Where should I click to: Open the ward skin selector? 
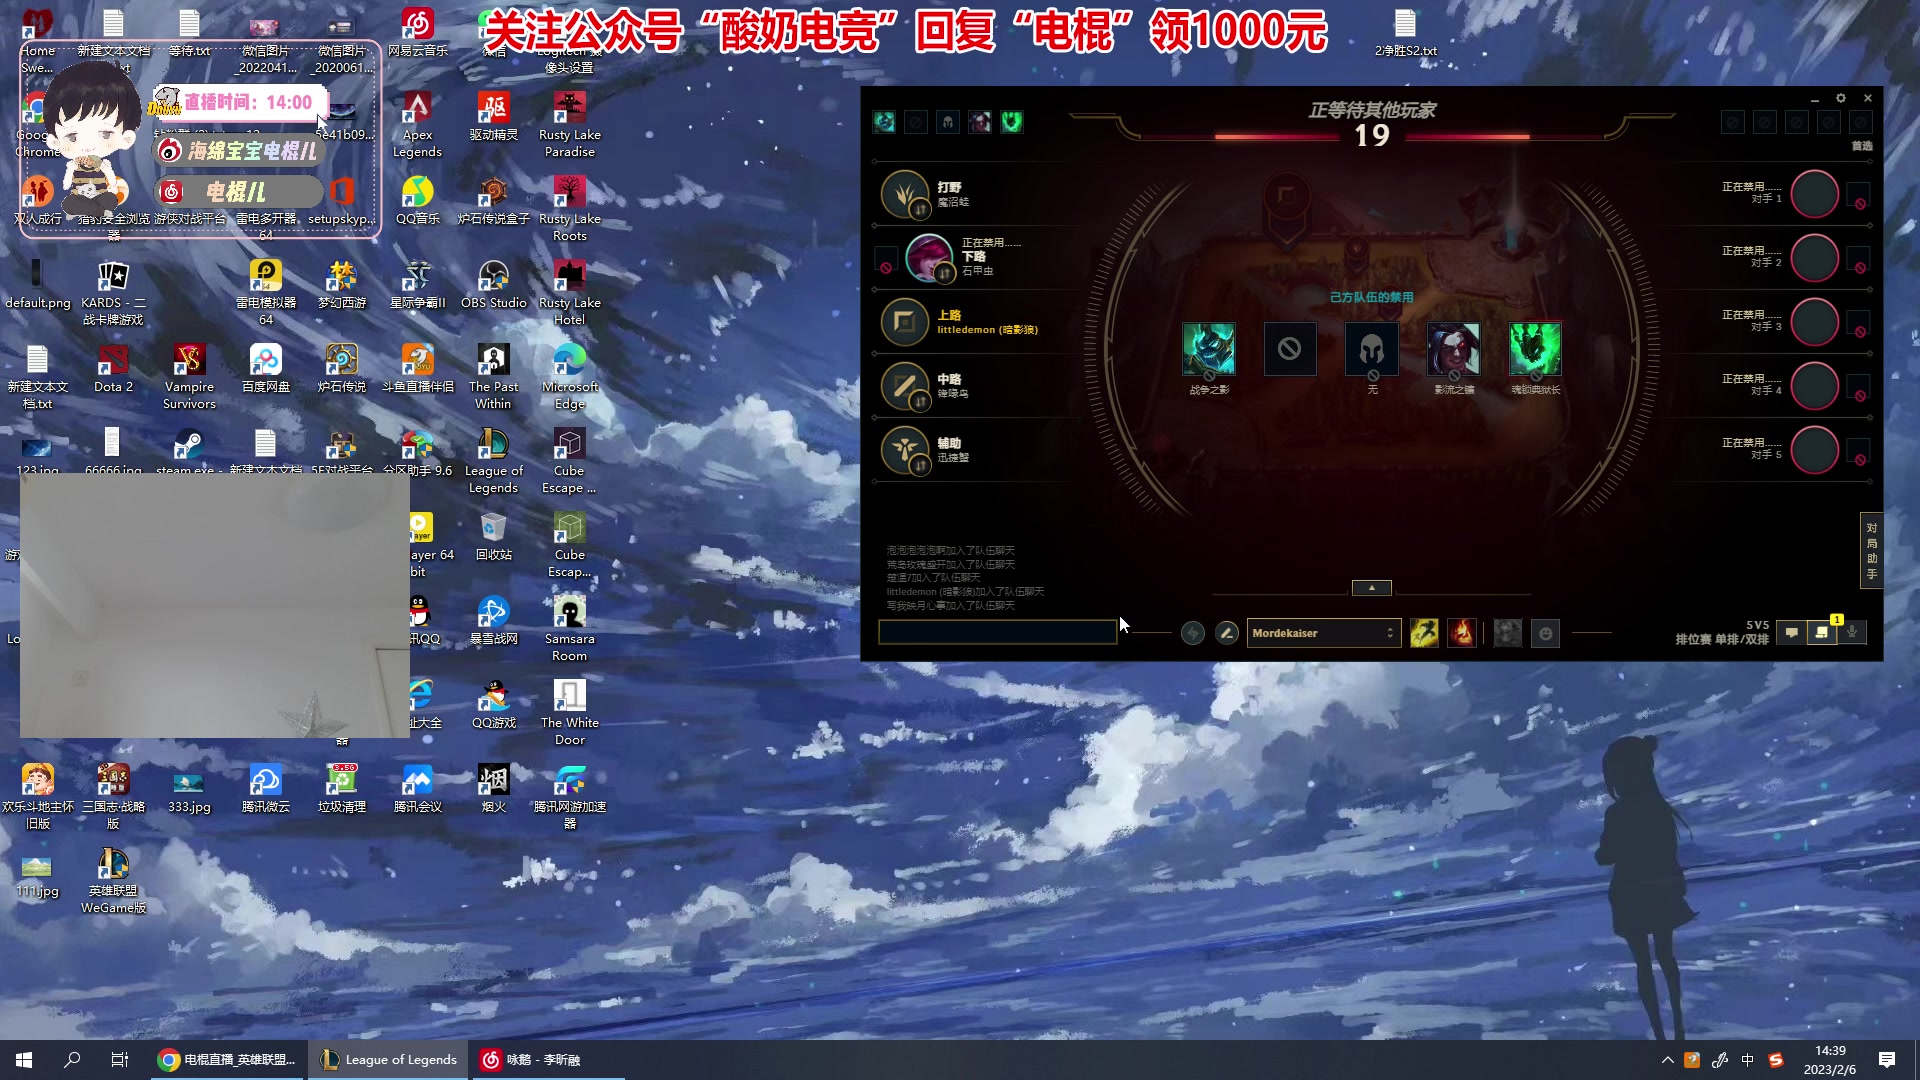(x=1508, y=633)
